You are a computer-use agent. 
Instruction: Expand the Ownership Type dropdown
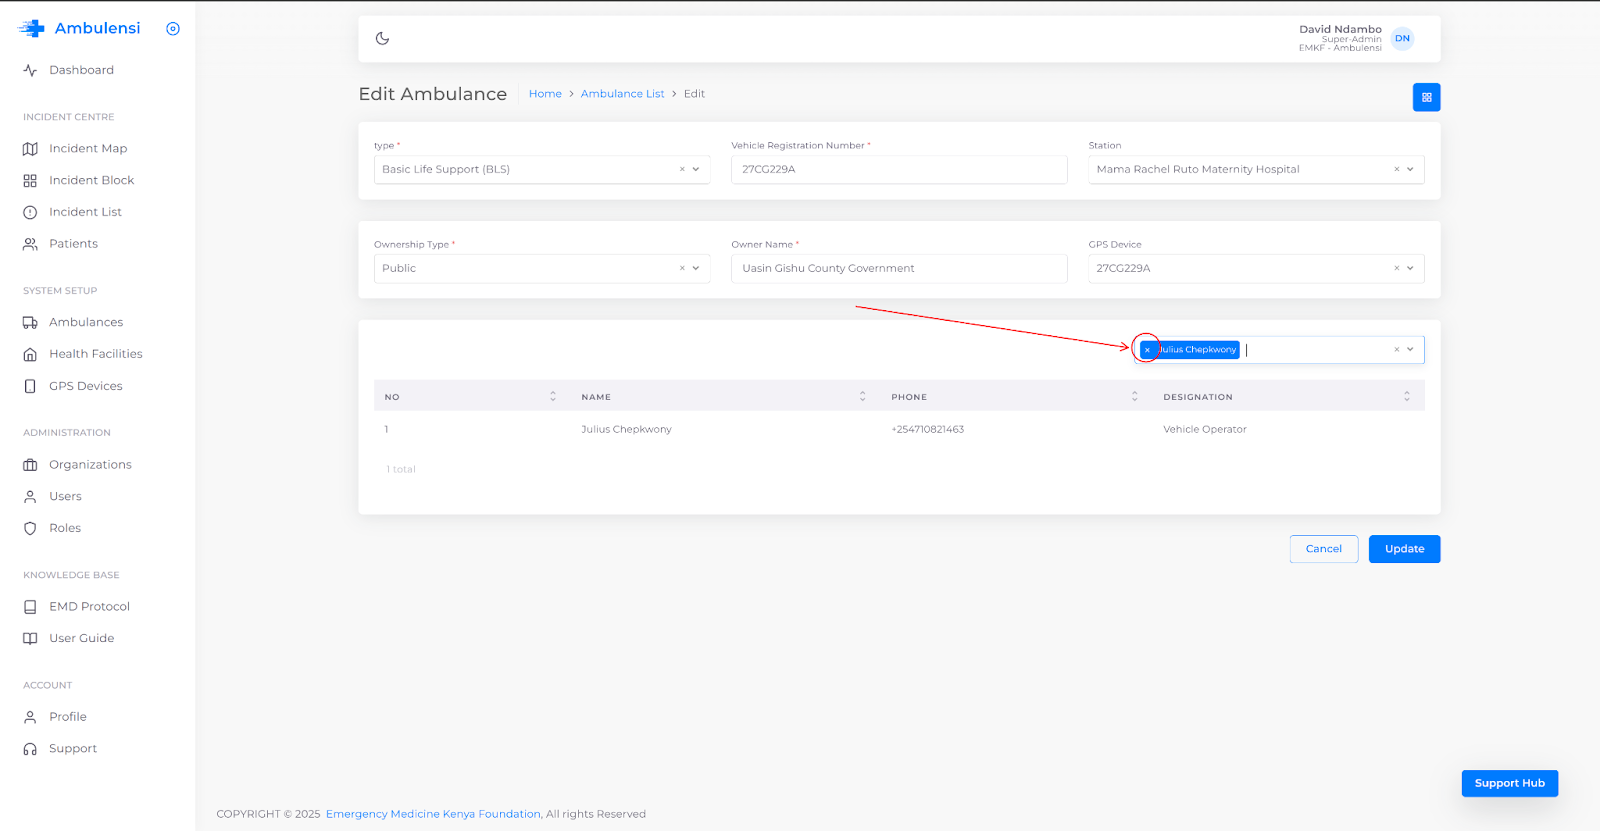696,268
